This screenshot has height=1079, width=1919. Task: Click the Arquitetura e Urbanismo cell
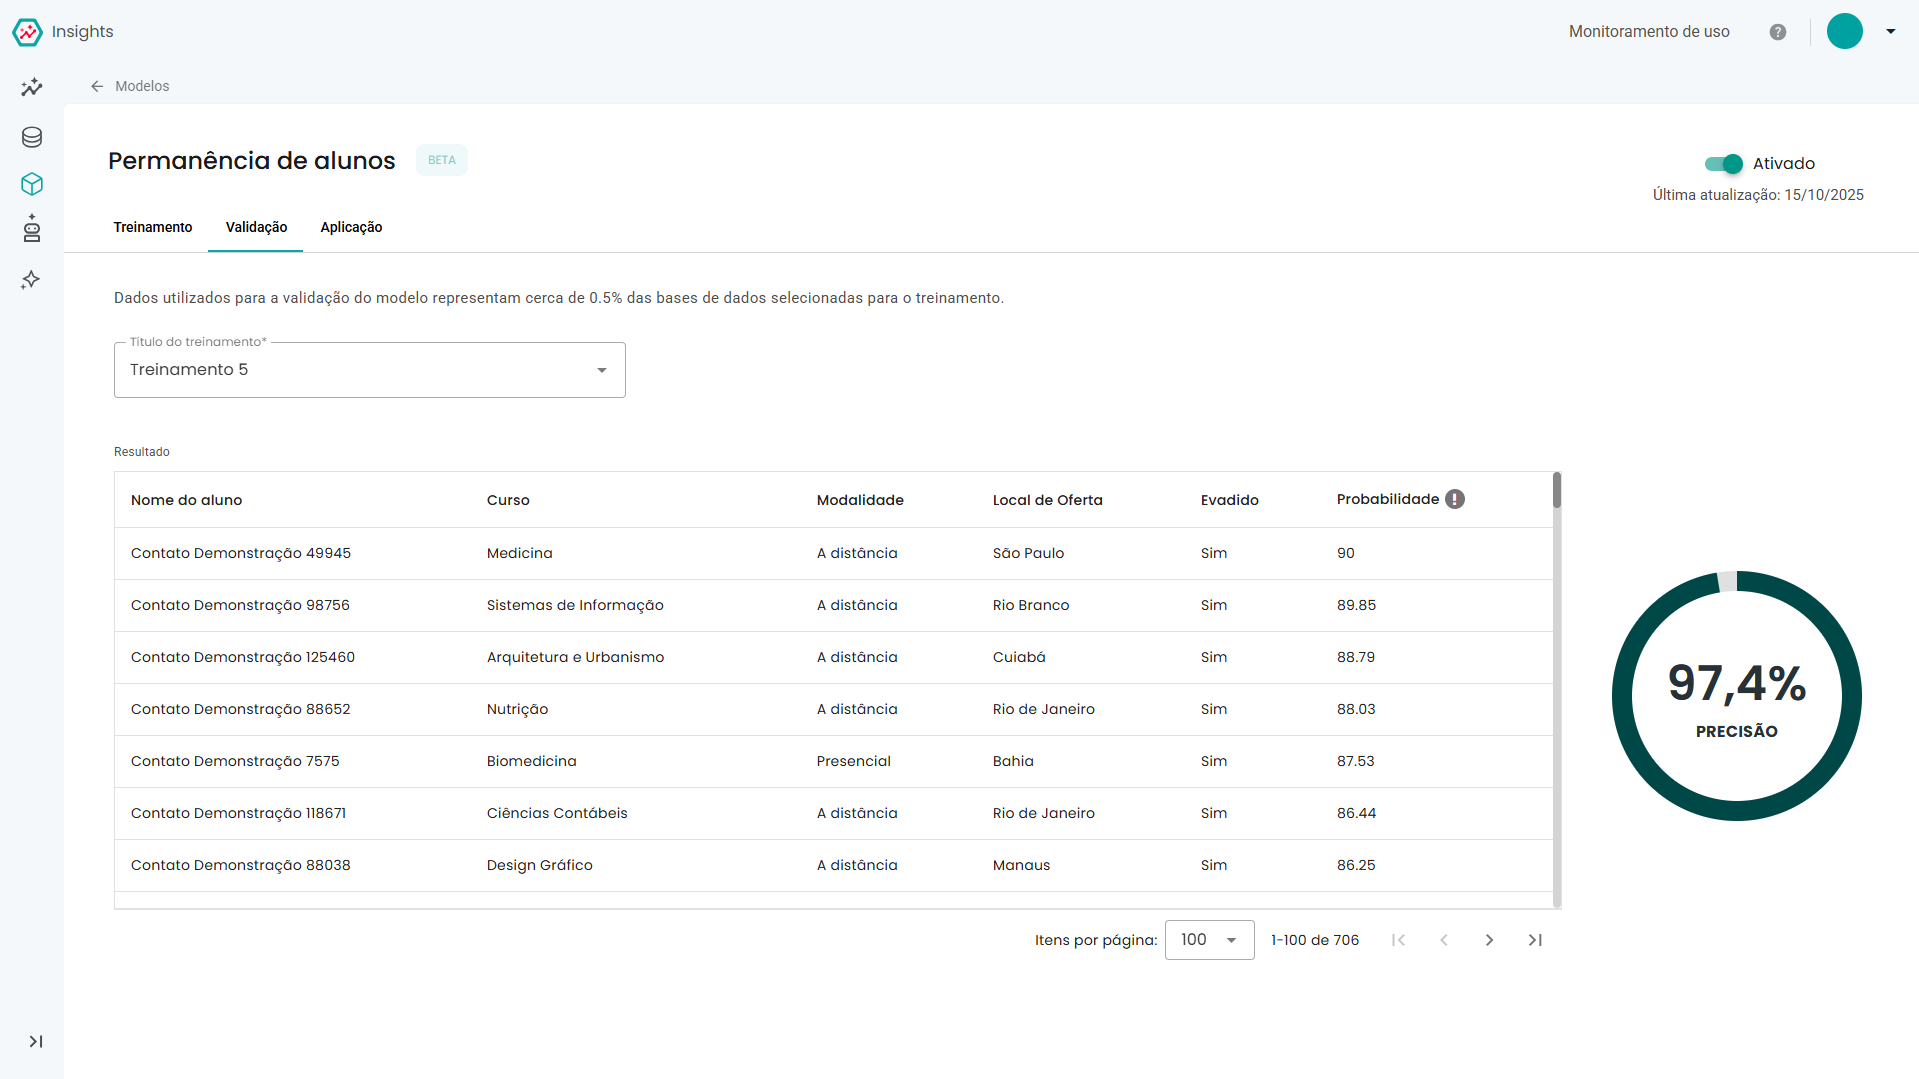pyautogui.click(x=575, y=657)
